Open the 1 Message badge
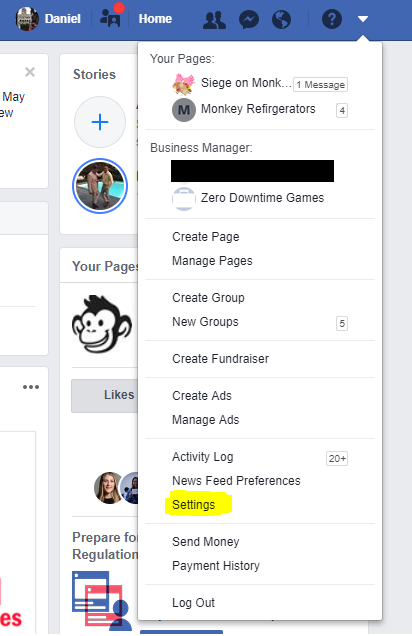Screen dimensions: 412x636 coord(320,84)
